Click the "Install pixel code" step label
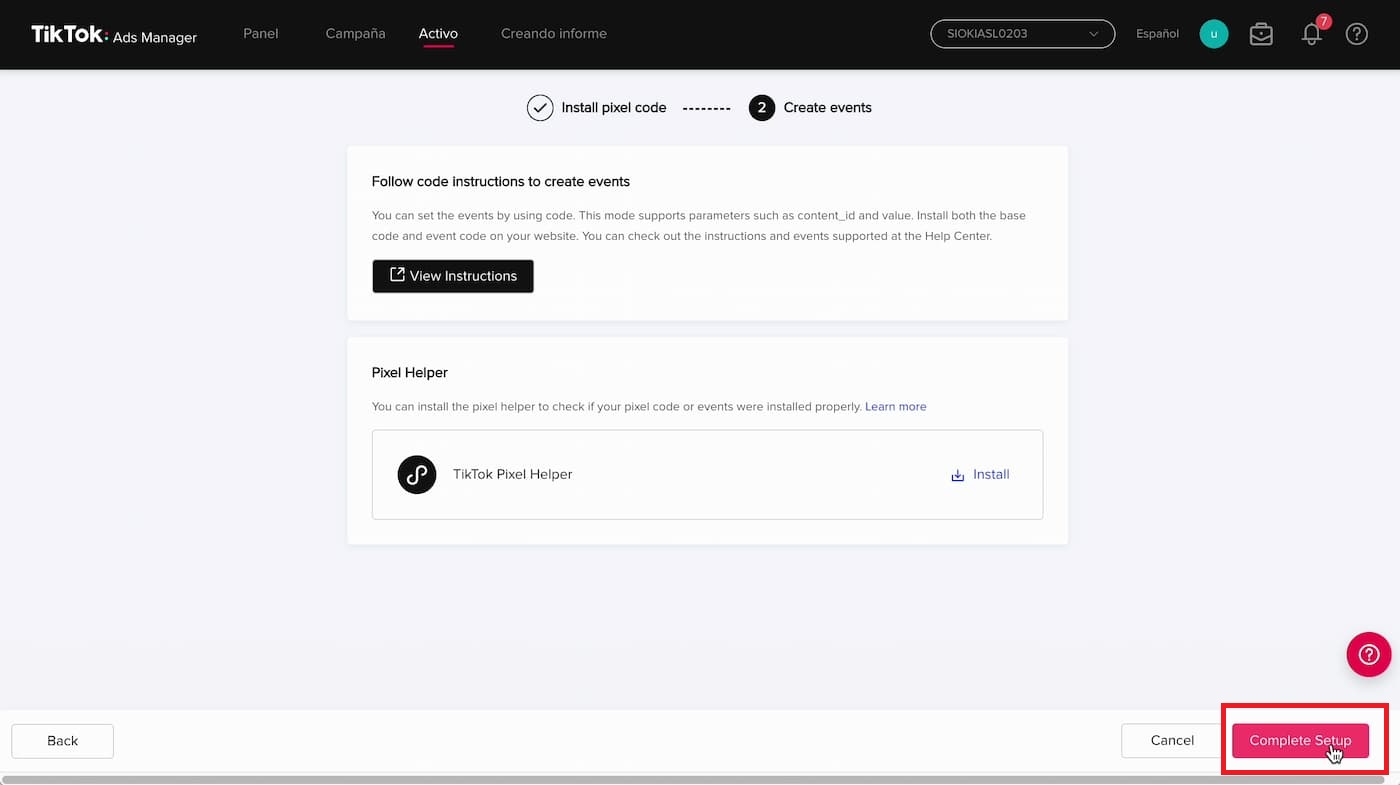The width and height of the screenshot is (1400, 785). click(x=614, y=108)
